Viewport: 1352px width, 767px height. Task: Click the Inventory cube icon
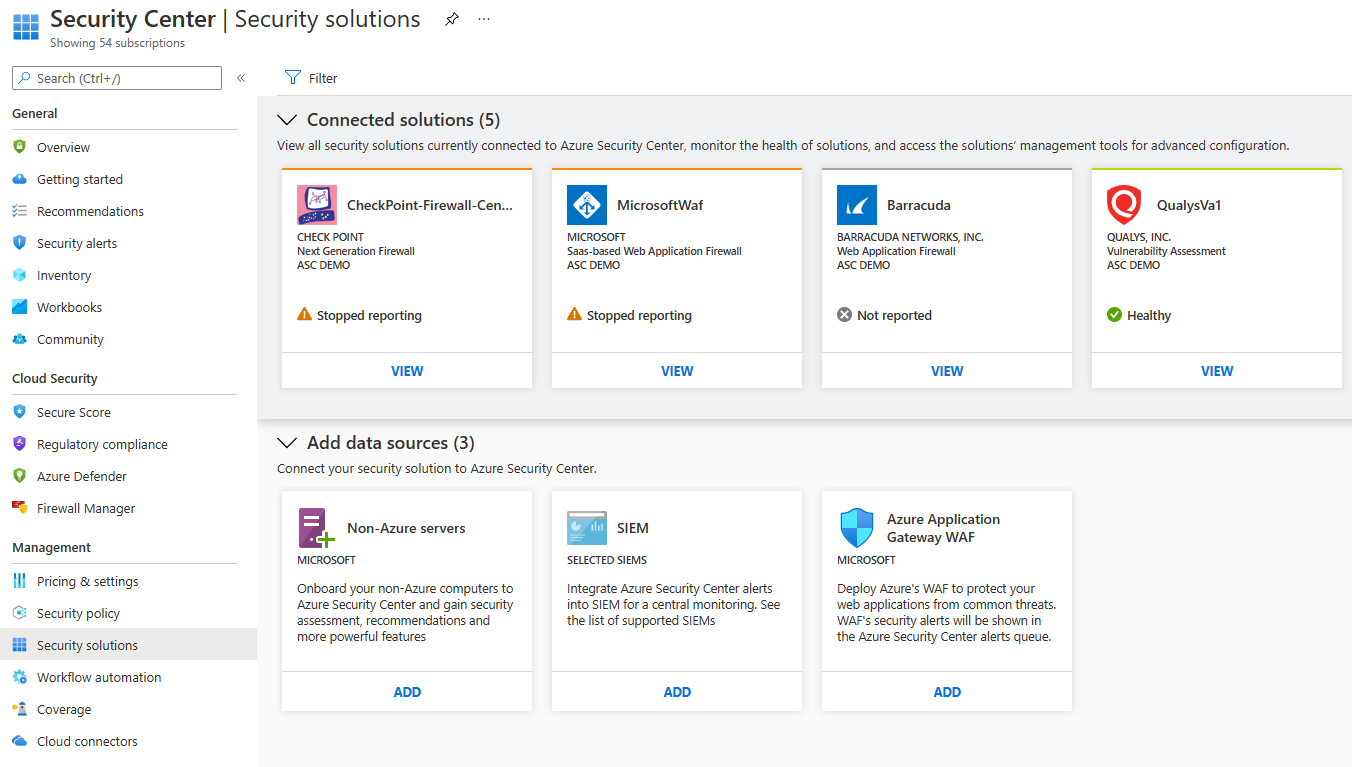coord(19,275)
